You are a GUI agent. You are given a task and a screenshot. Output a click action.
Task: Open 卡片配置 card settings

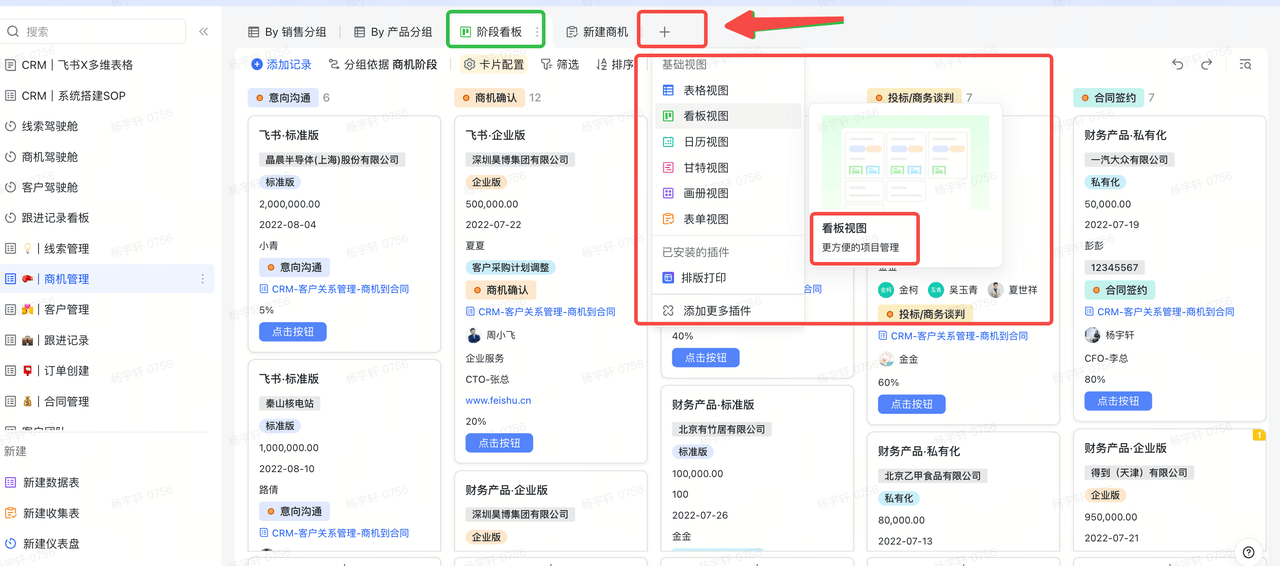coord(494,65)
